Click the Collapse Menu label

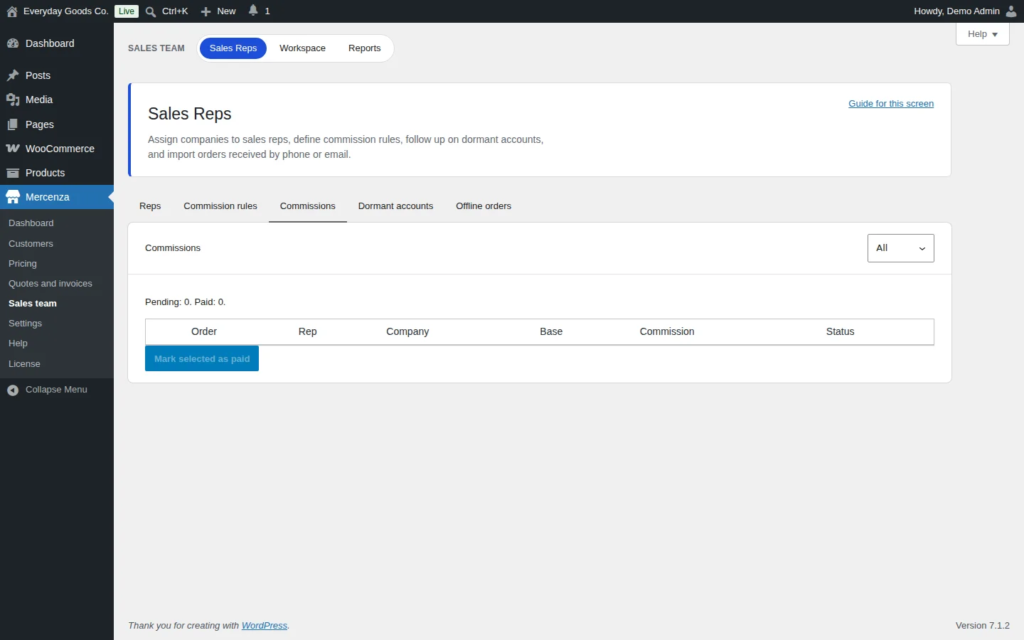[56, 389]
